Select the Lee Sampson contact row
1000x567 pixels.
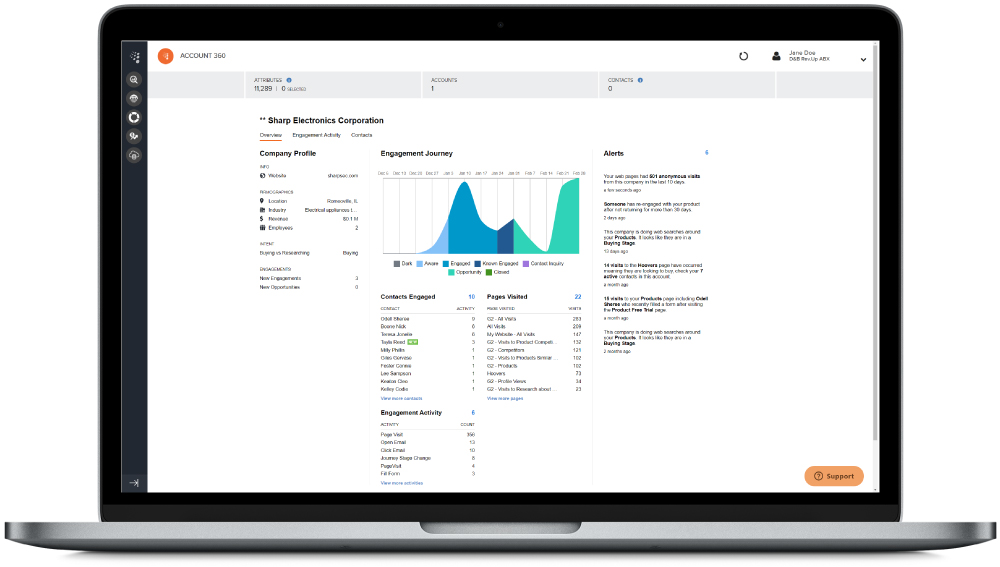click(x=427, y=374)
